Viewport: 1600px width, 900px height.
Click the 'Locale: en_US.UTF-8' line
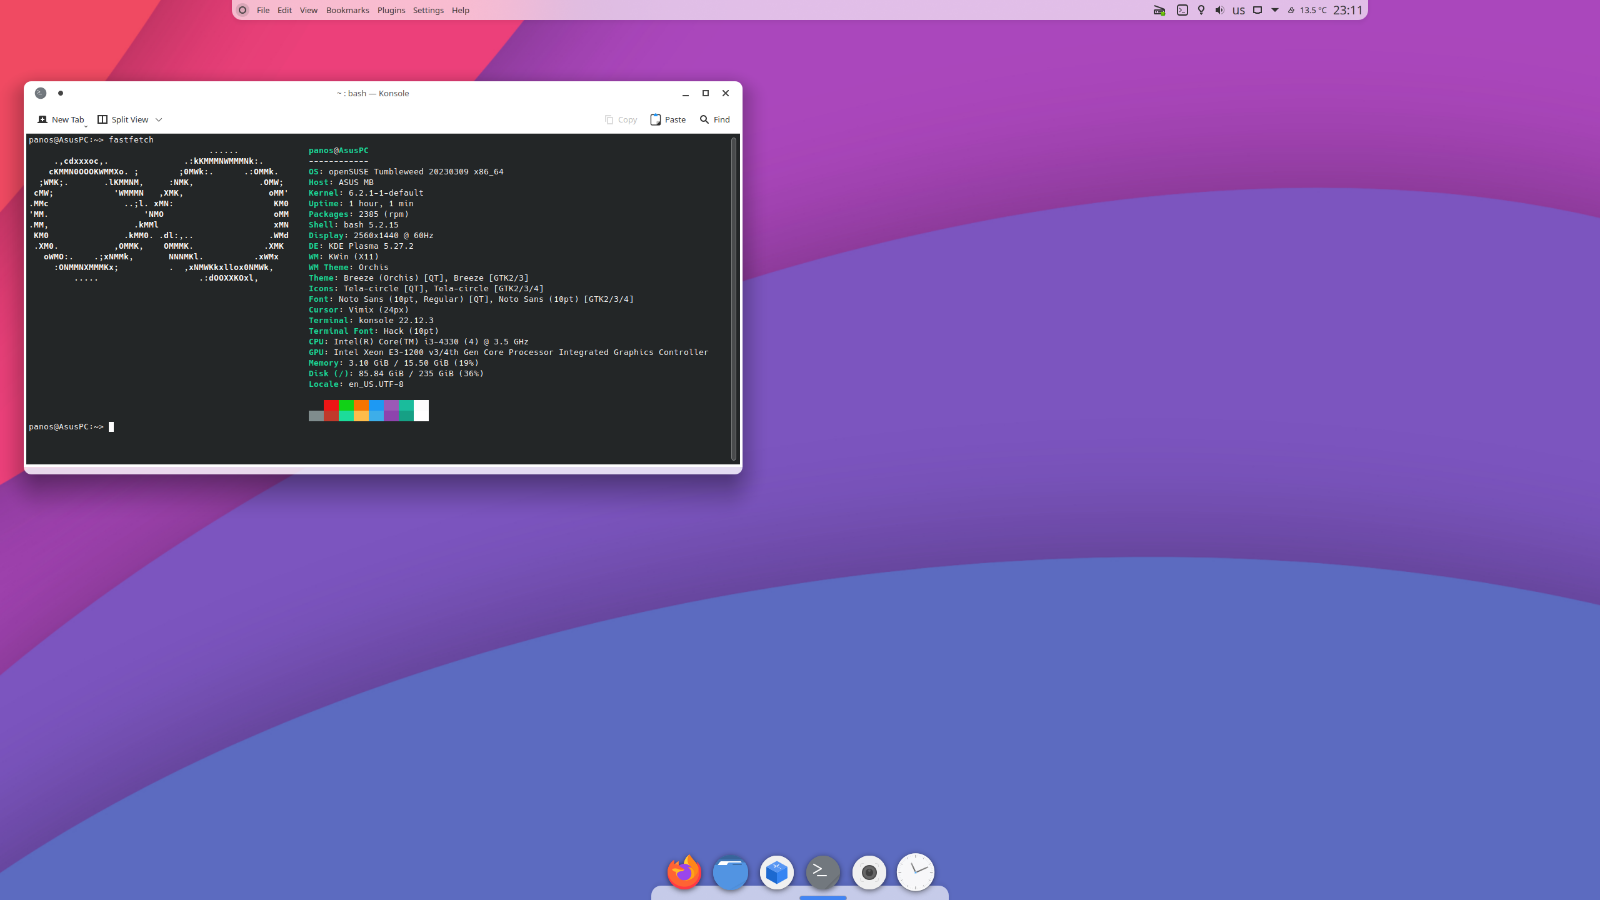point(356,384)
